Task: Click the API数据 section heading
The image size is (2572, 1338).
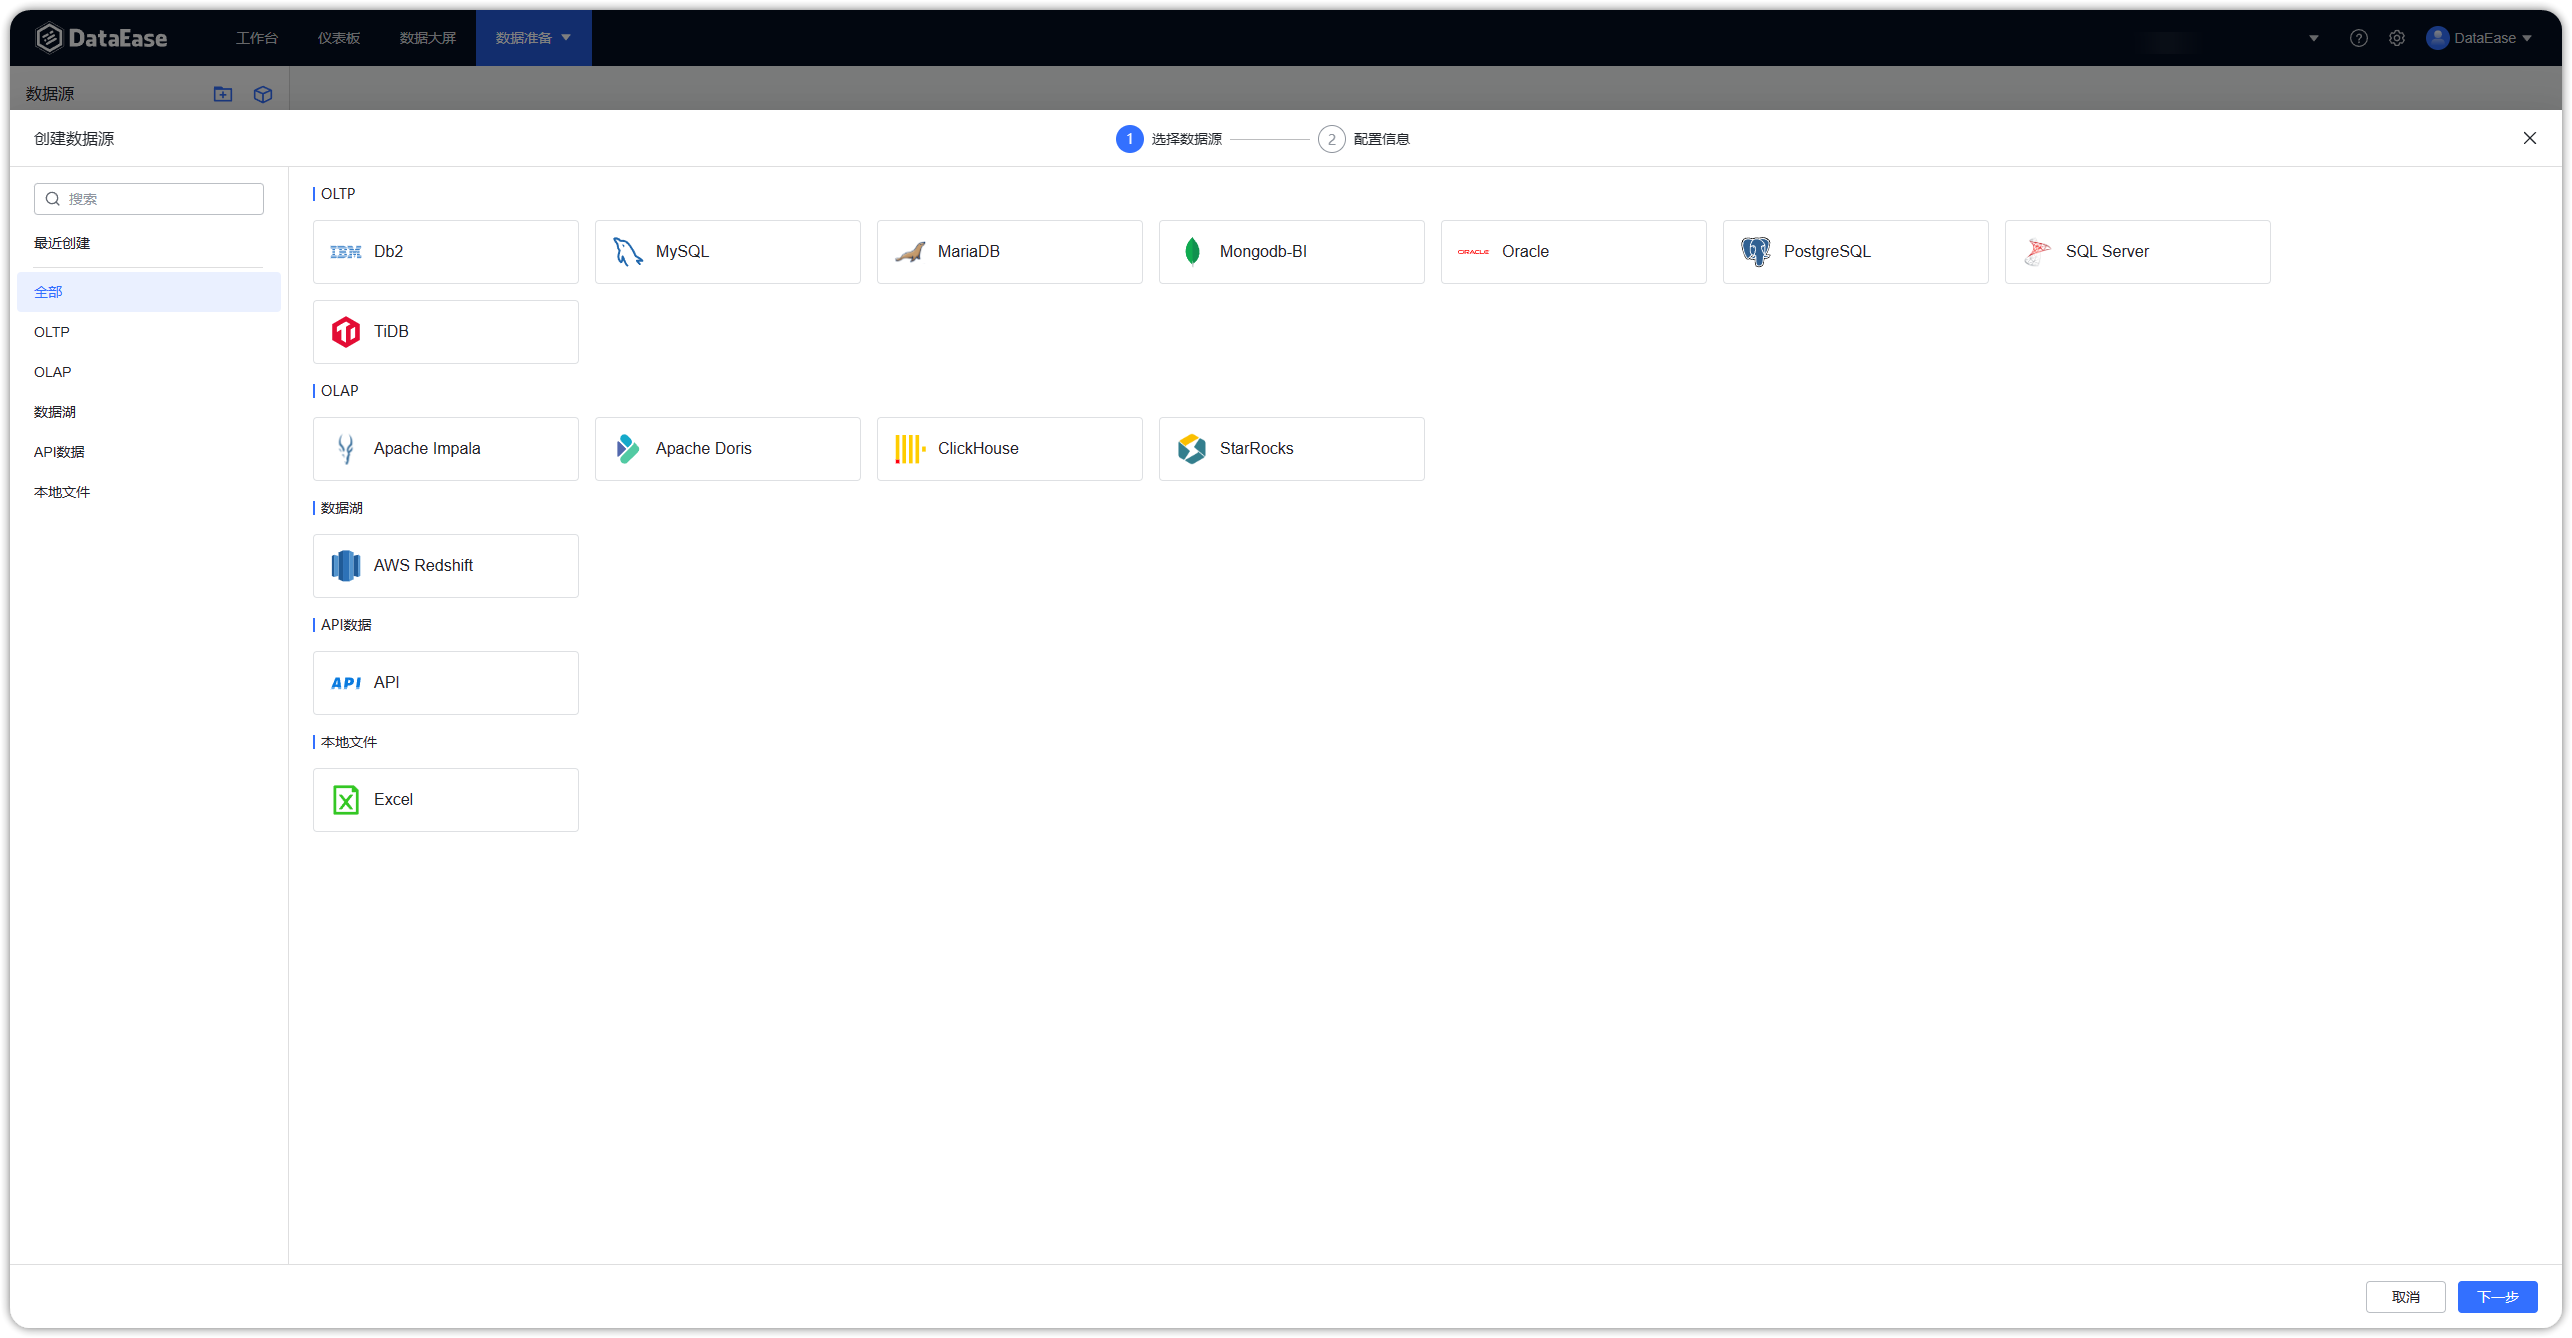Action: (x=346, y=625)
